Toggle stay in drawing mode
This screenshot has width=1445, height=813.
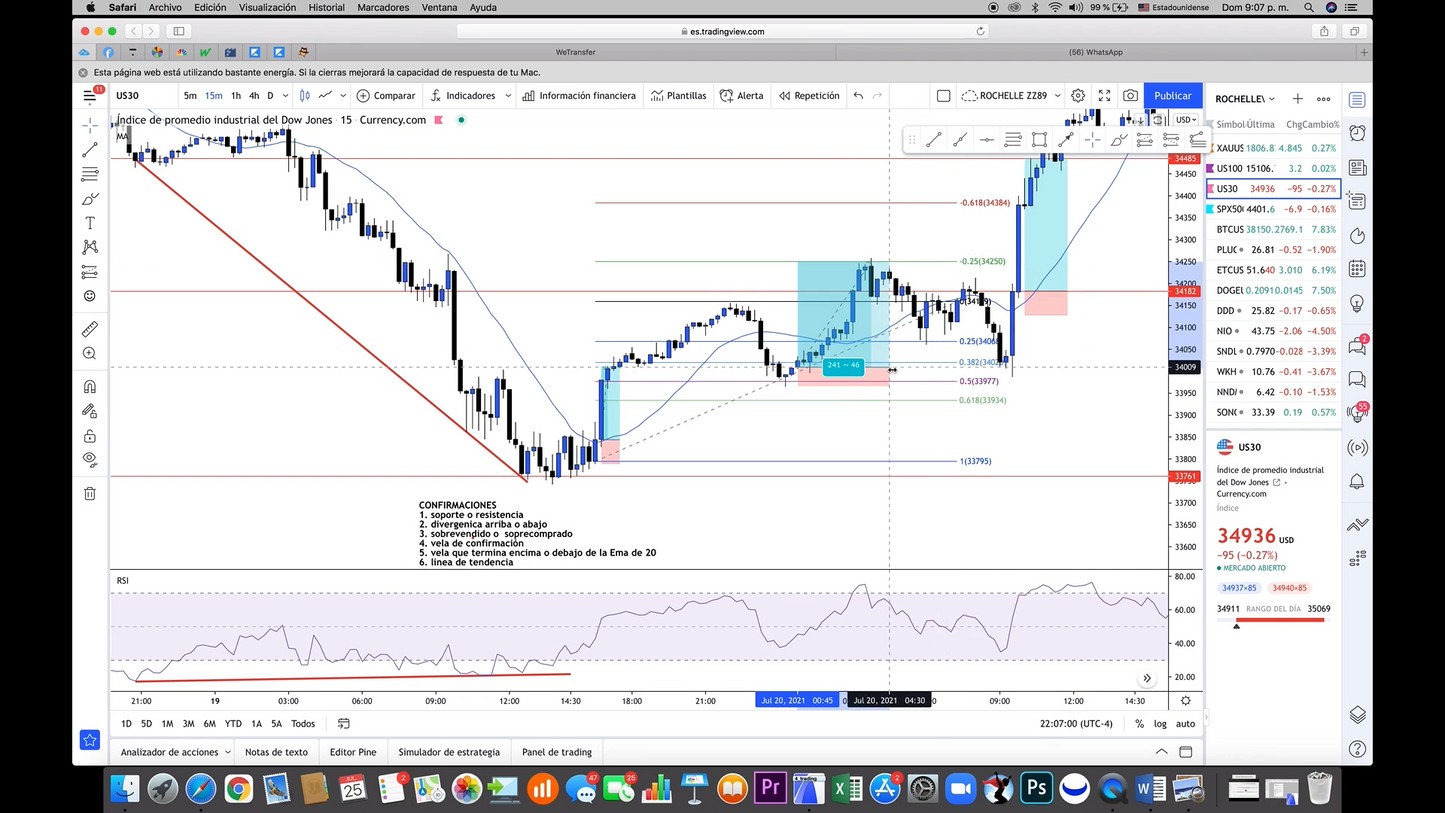tap(90, 411)
